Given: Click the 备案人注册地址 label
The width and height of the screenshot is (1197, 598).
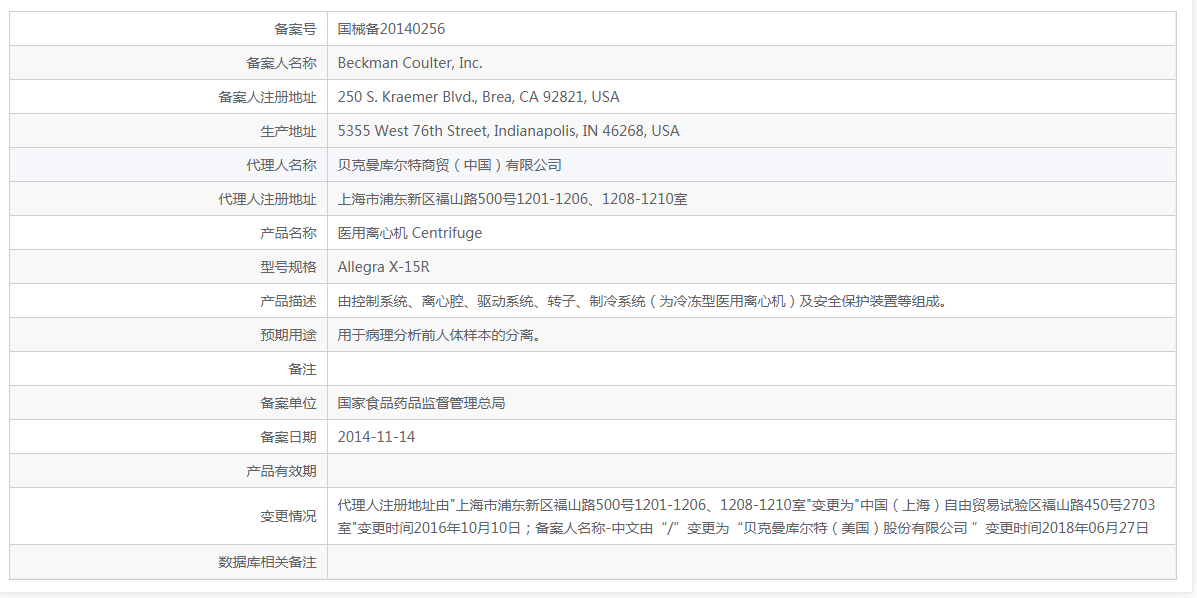Looking at the screenshot, I should tap(267, 97).
